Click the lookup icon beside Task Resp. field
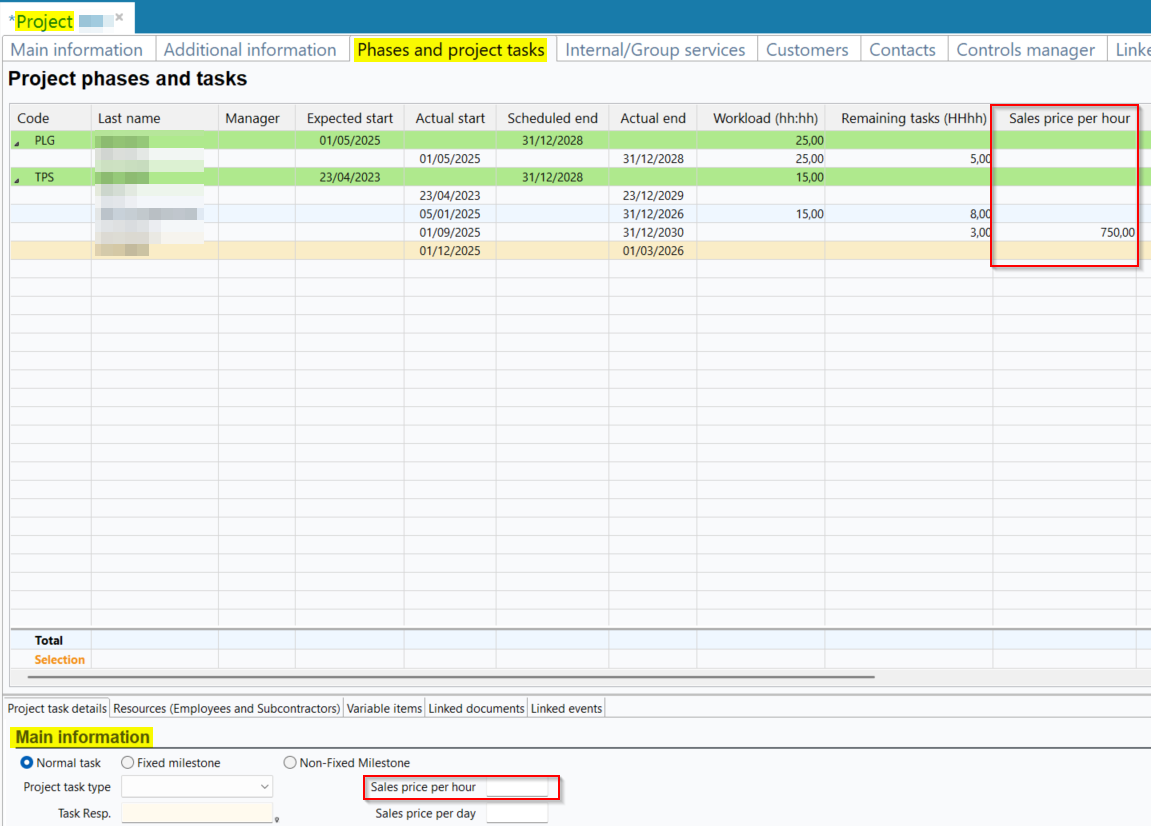 click(x=276, y=818)
